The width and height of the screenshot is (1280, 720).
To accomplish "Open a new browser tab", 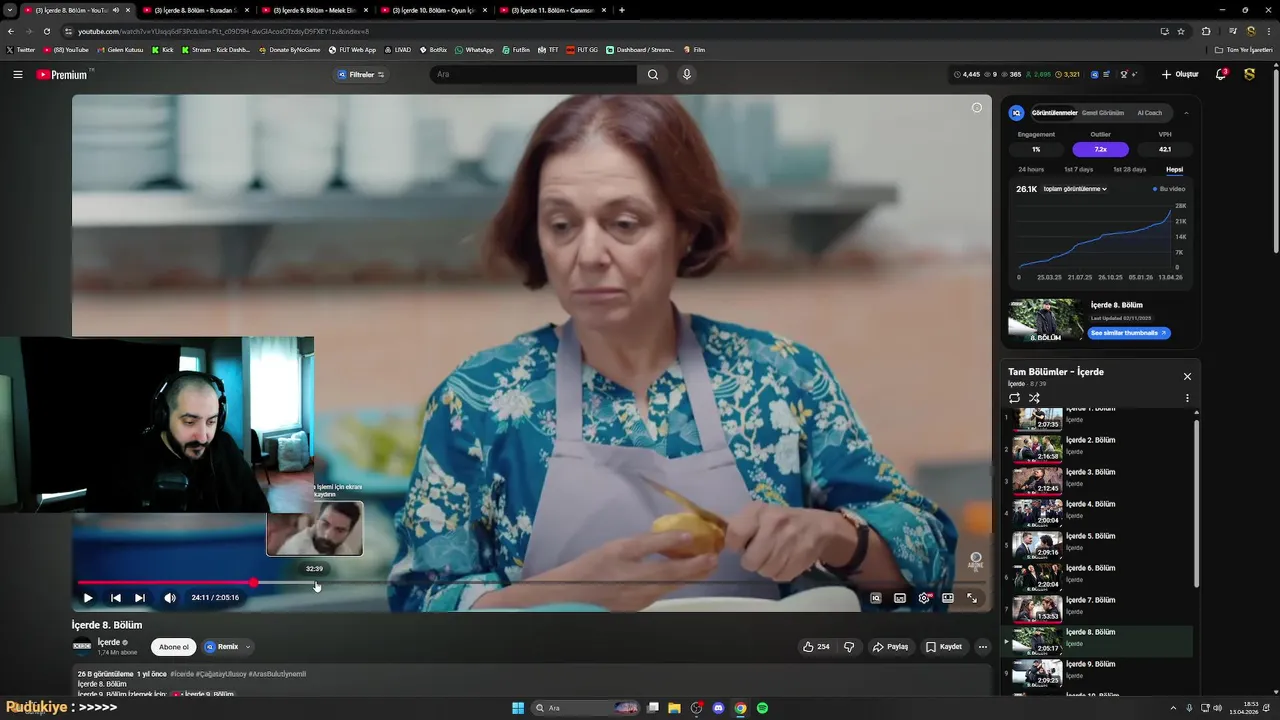I will click(x=622, y=10).
